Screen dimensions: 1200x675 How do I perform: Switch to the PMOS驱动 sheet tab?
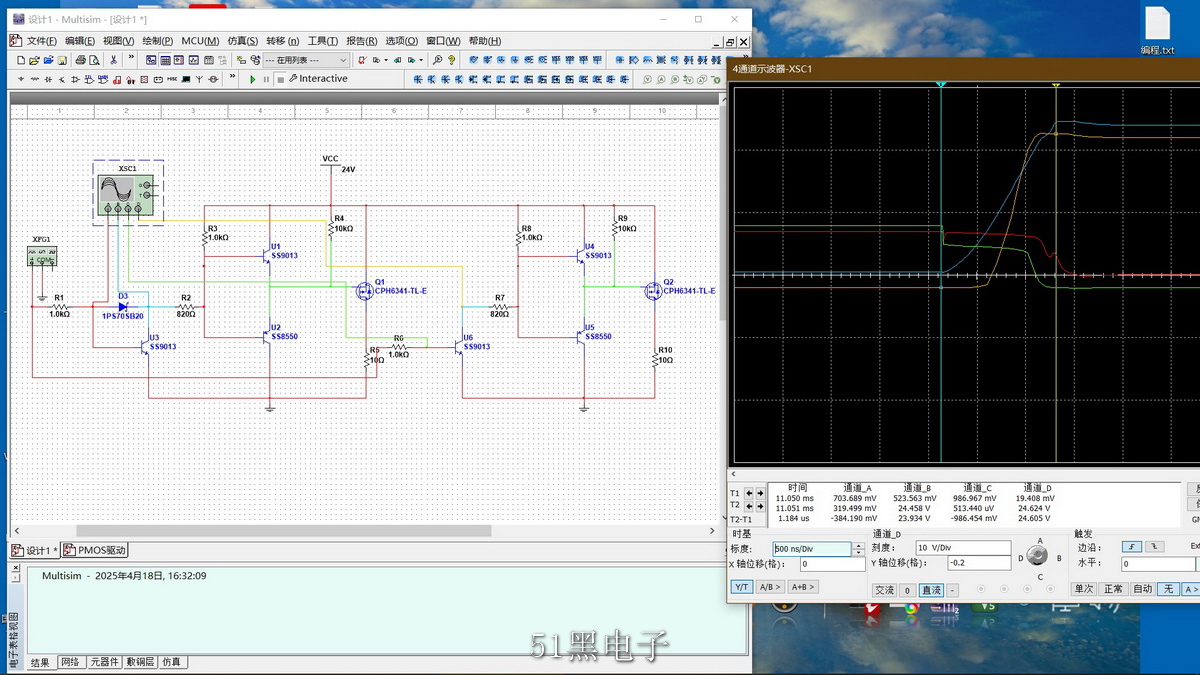pos(94,550)
